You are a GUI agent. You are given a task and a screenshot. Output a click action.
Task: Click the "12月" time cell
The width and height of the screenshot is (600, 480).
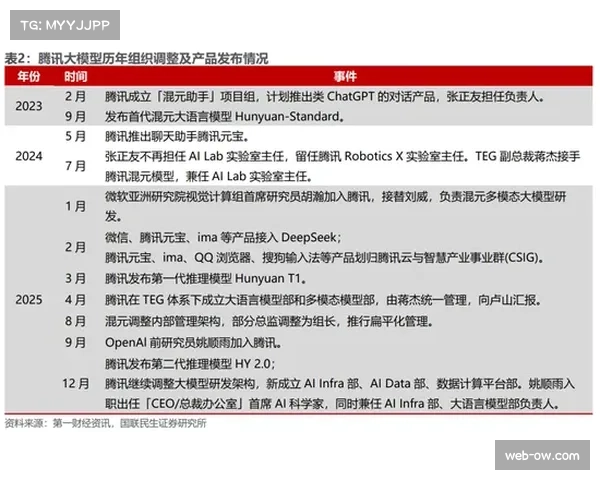[x=75, y=383]
